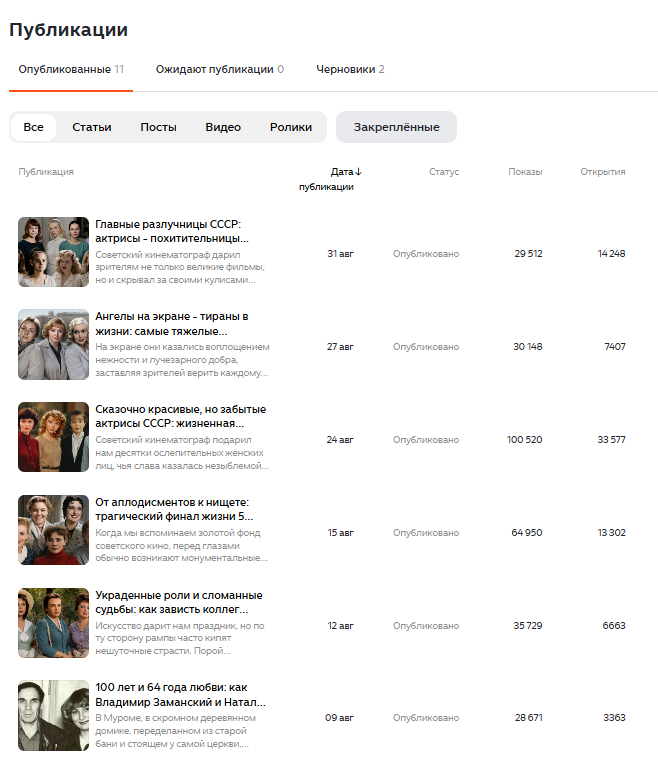
Task: Open thumbnail of Главные разлучницы СССР article
Action: click(54, 252)
